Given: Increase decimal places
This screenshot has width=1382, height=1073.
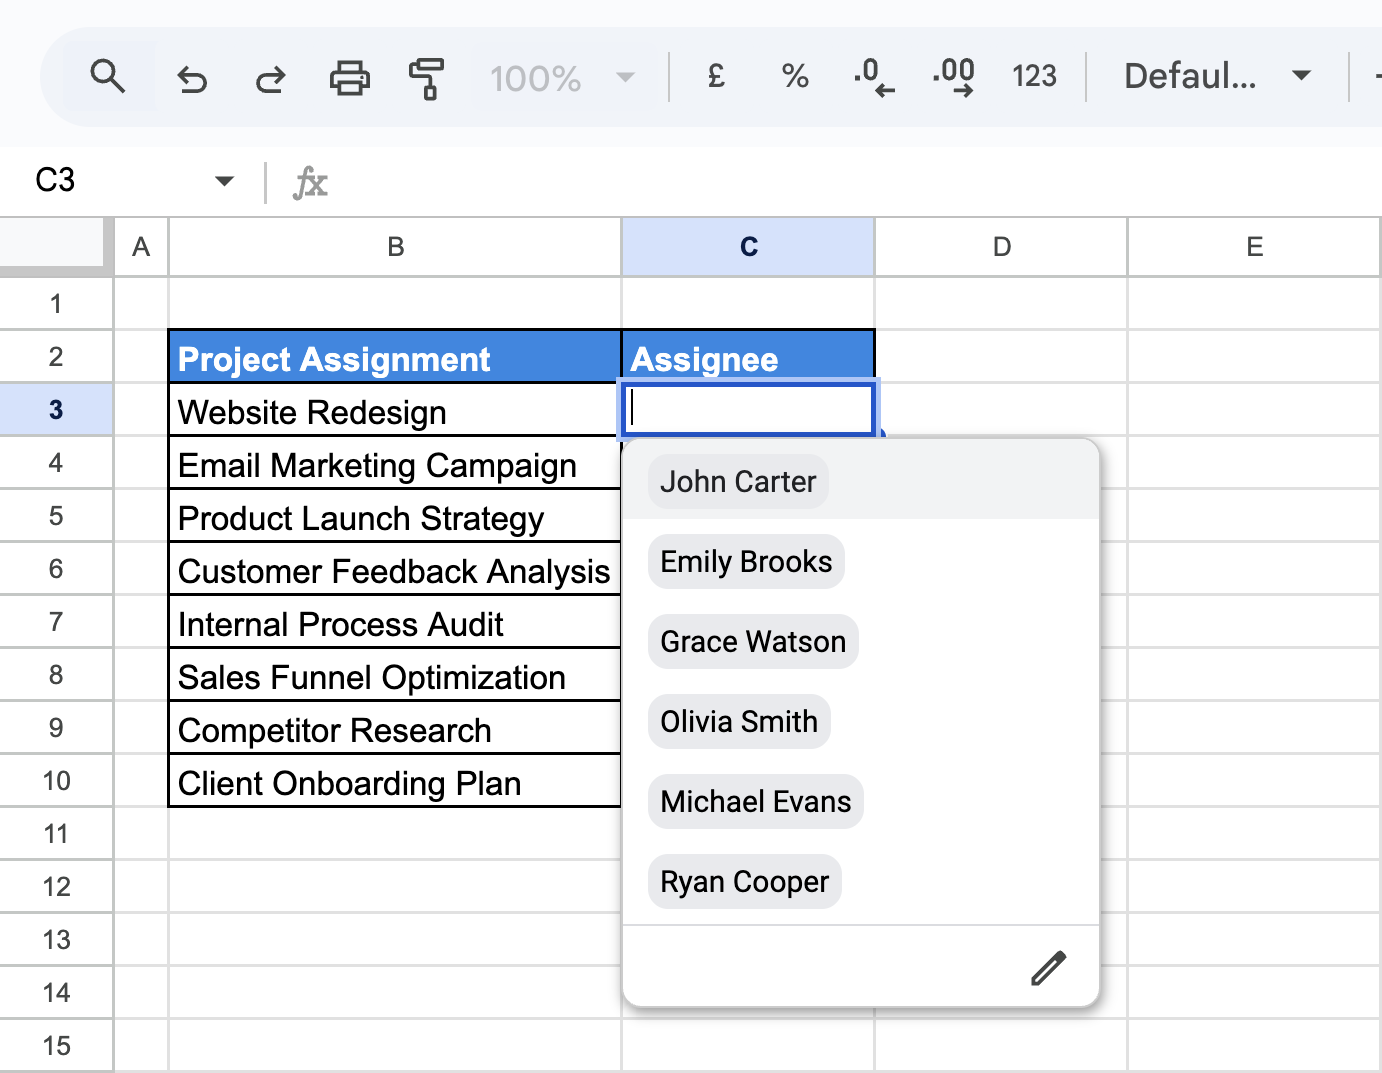Looking at the screenshot, I should coord(953,77).
